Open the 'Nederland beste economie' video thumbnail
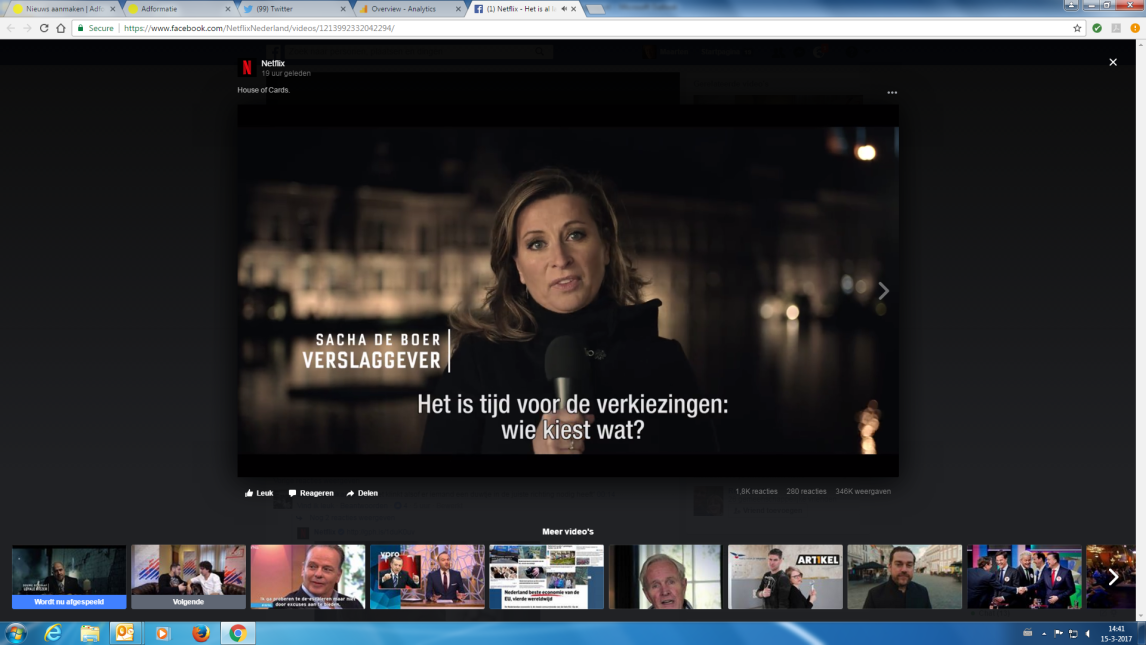The image size is (1146, 645). (546, 576)
